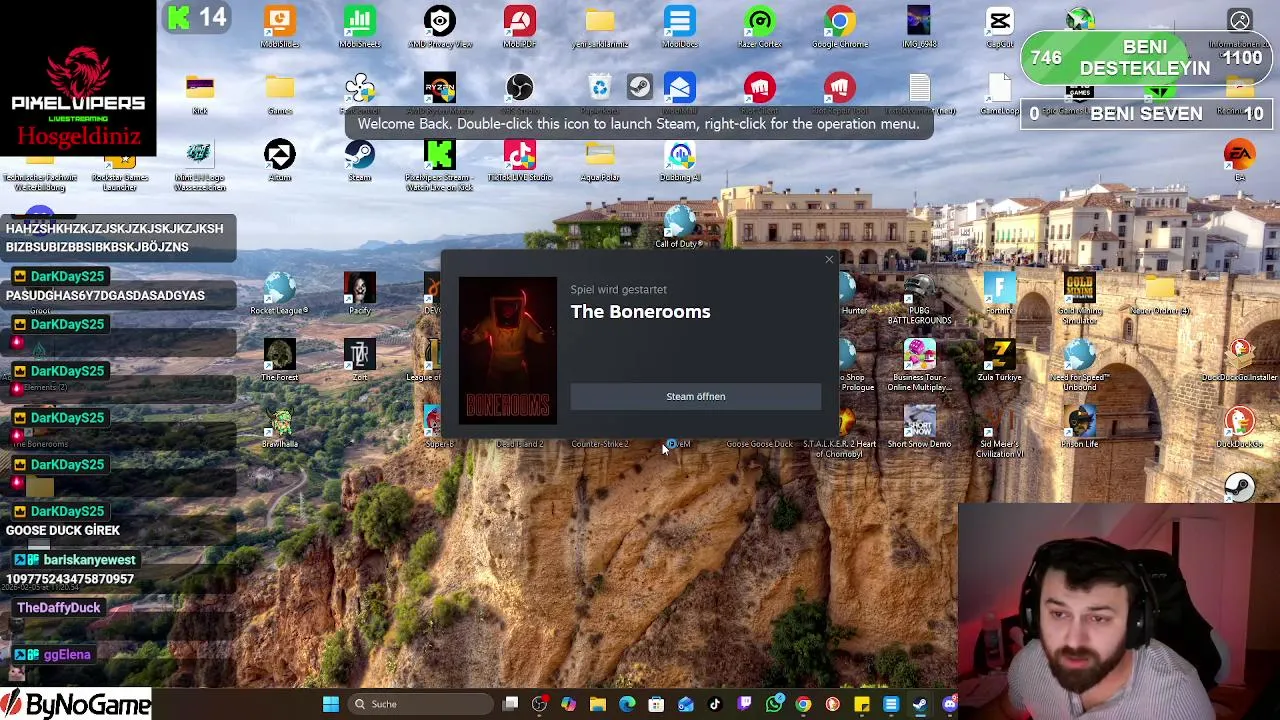This screenshot has width=1280, height=720.
Task: Click the floating Steam icon at right edge
Action: pyautogui.click(x=1239, y=486)
